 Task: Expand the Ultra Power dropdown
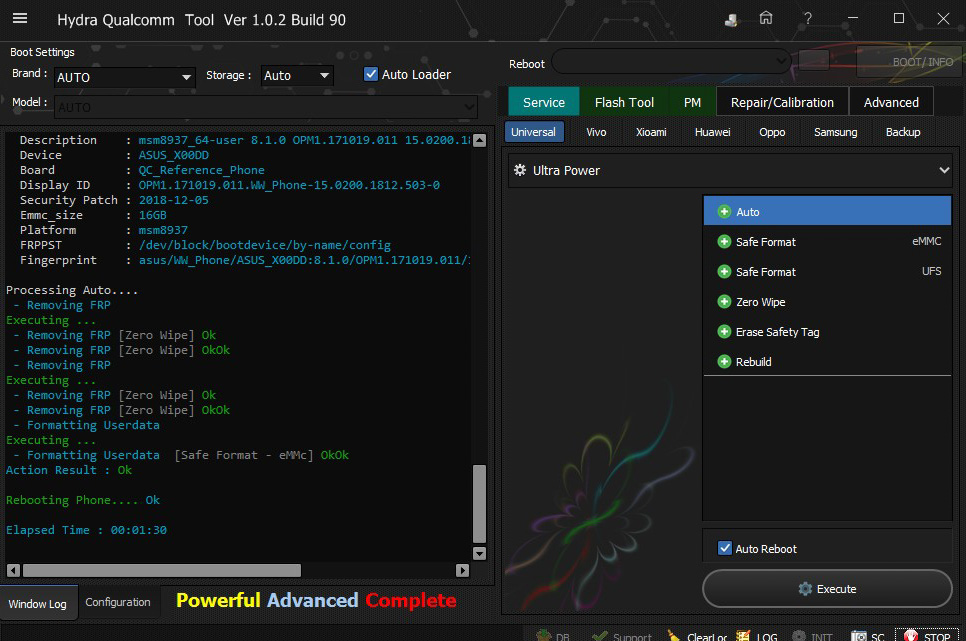tap(943, 171)
